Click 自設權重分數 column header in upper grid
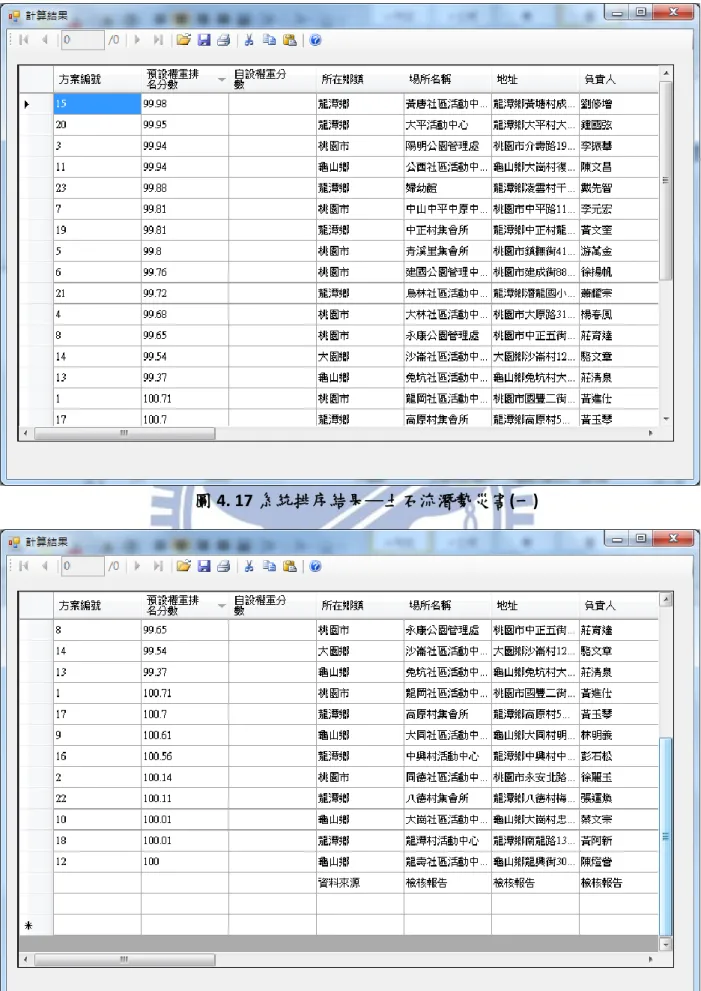The width and height of the screenshot is (701, 991). point(272,79)
